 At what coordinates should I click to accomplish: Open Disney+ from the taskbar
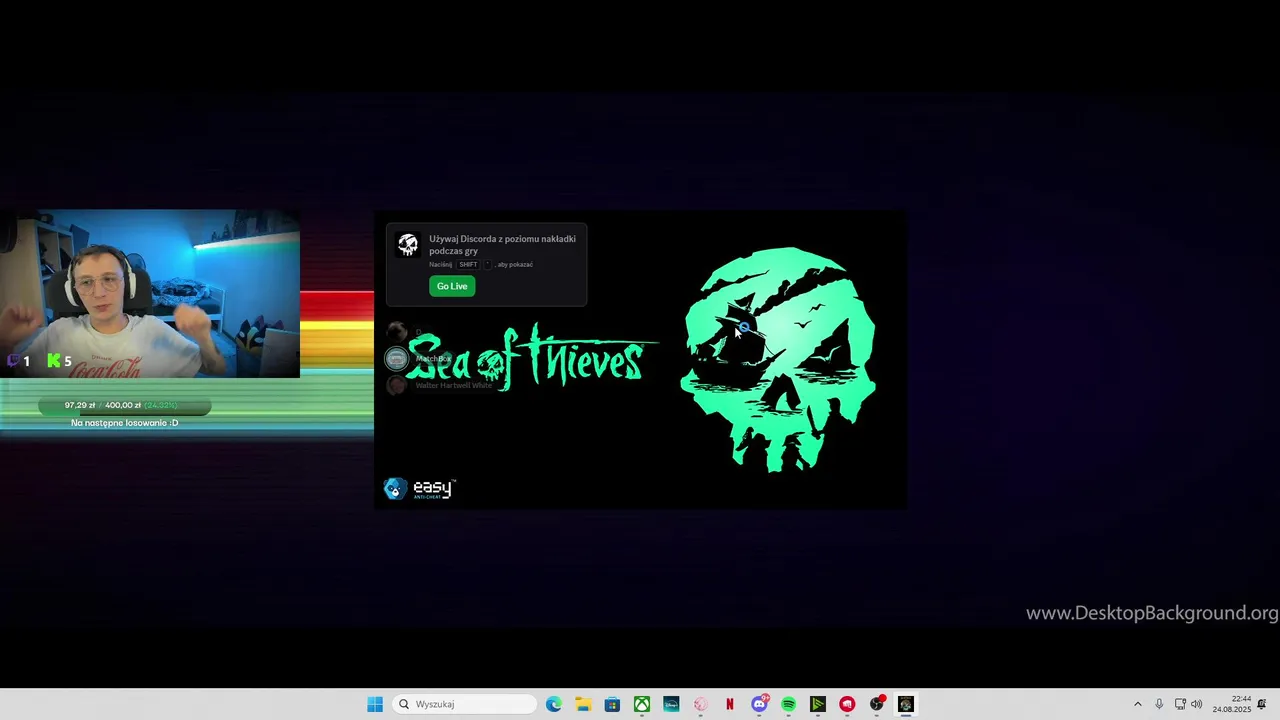pos(671,704)
